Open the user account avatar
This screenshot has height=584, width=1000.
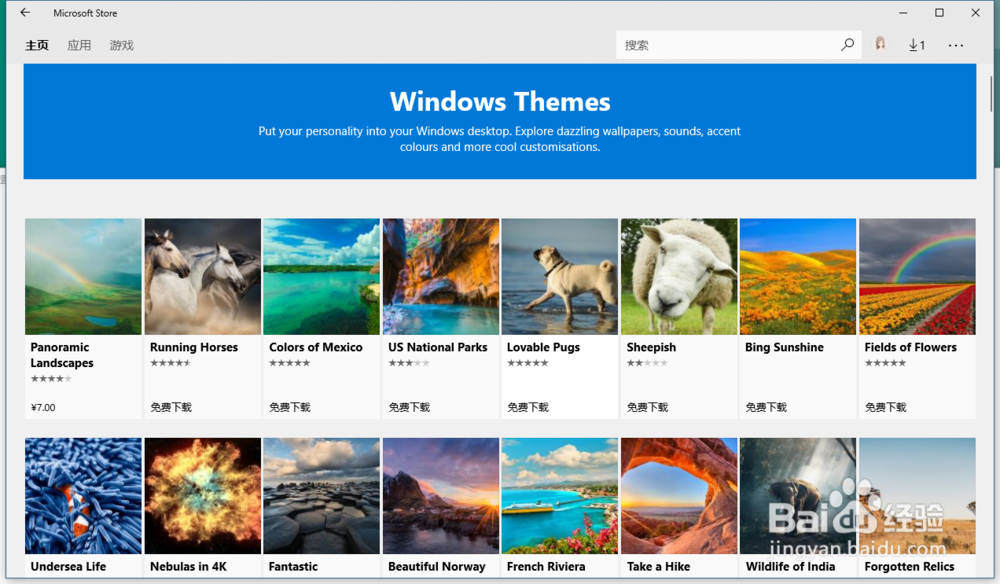[880, 44]
